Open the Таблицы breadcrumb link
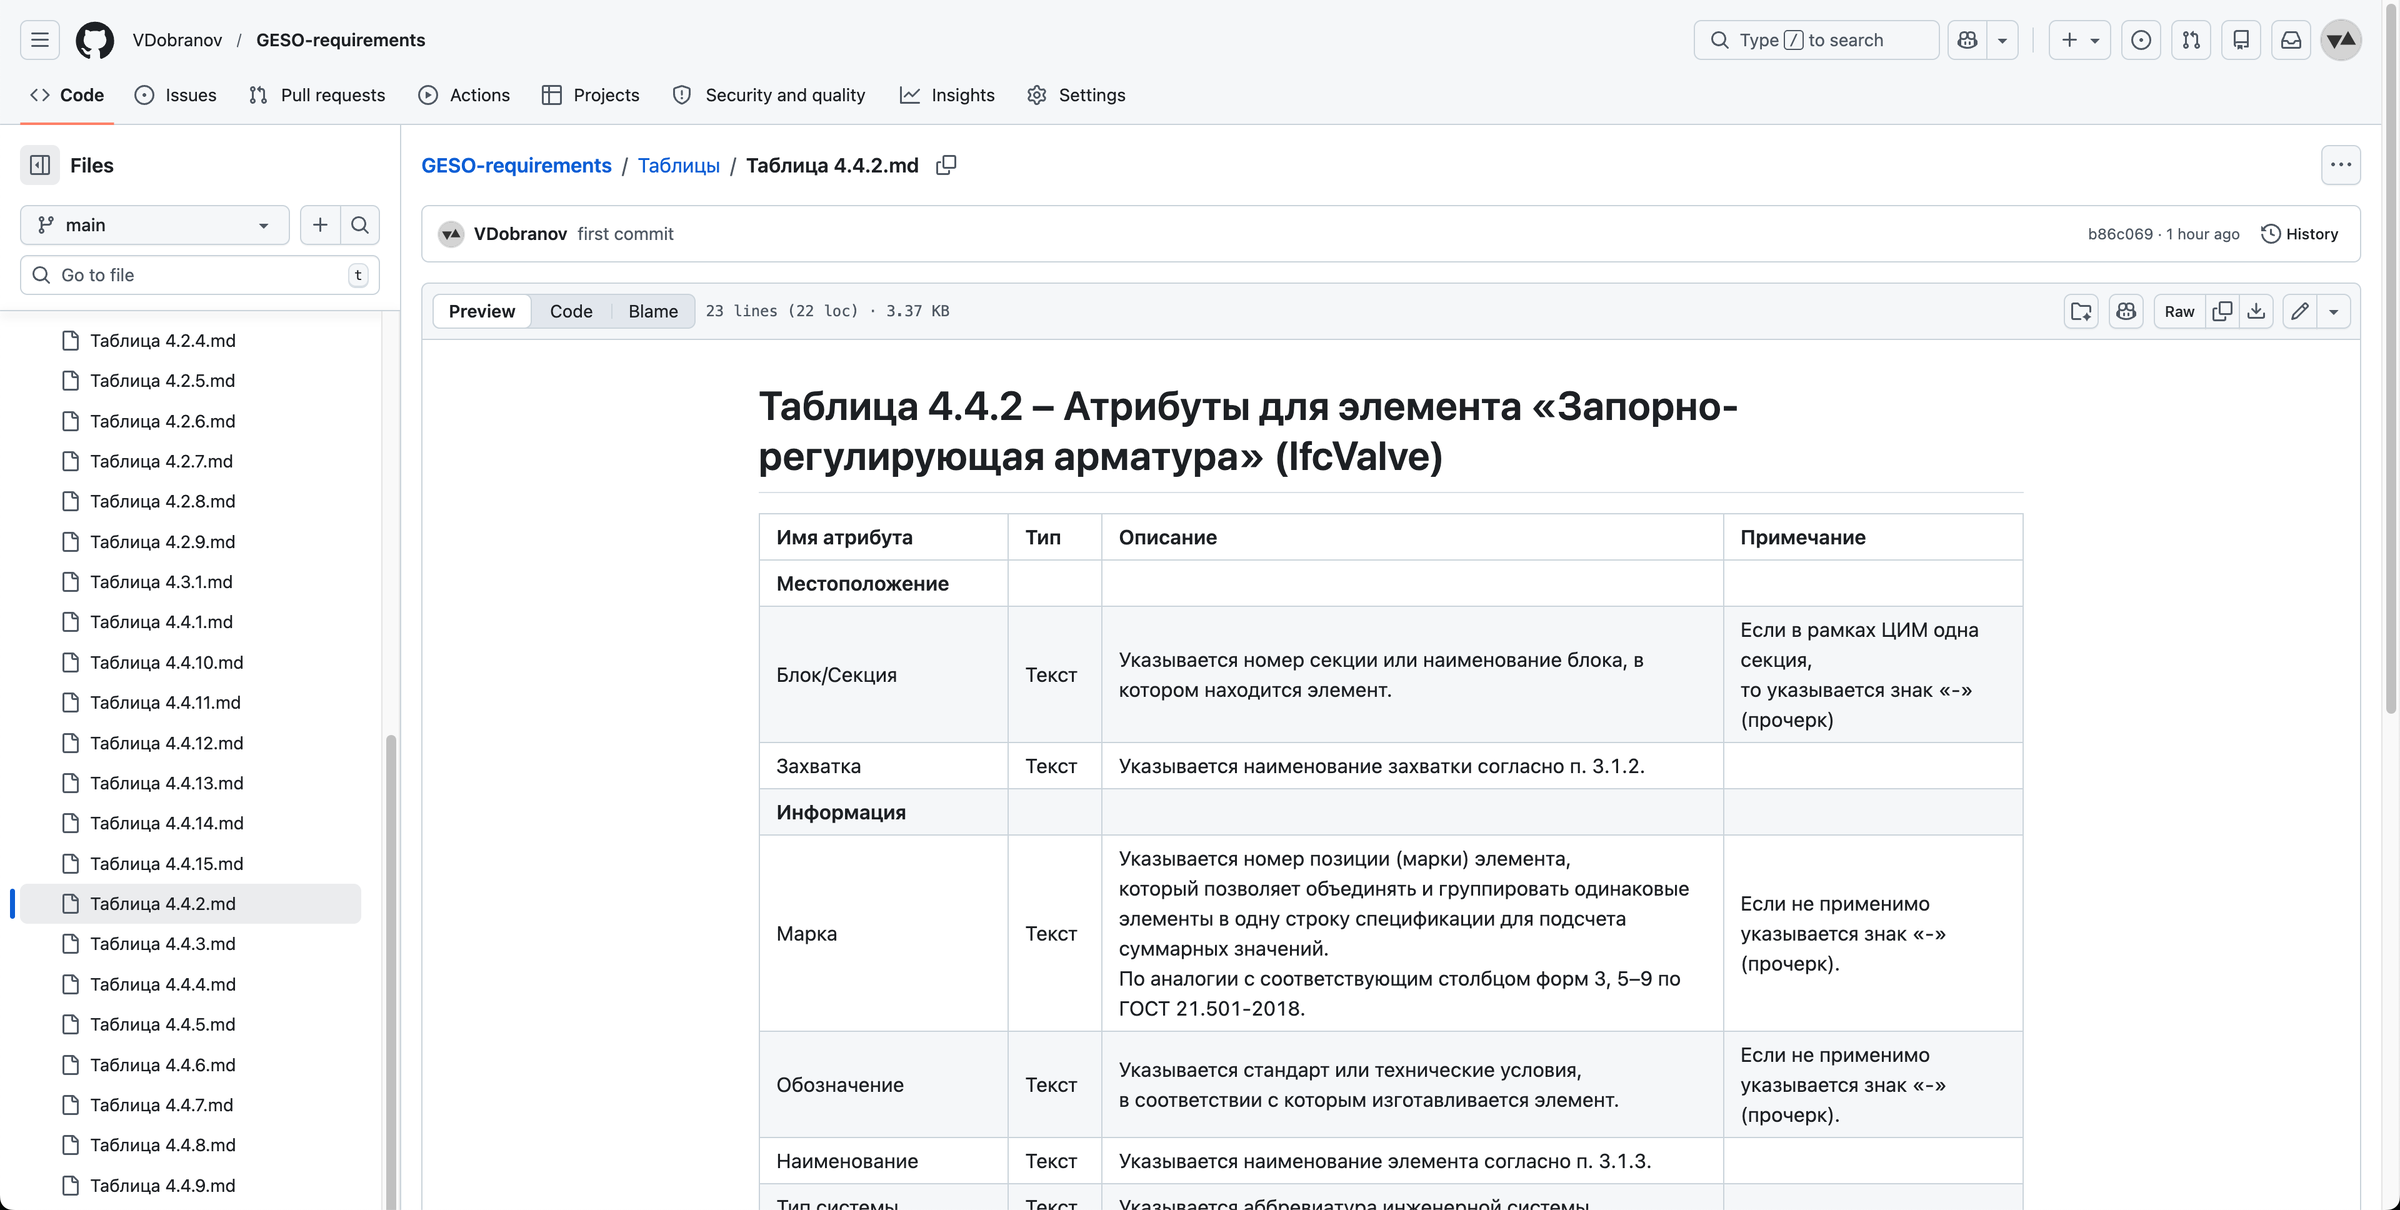The image size is (2400, 1210). click(x=679, y=165)
